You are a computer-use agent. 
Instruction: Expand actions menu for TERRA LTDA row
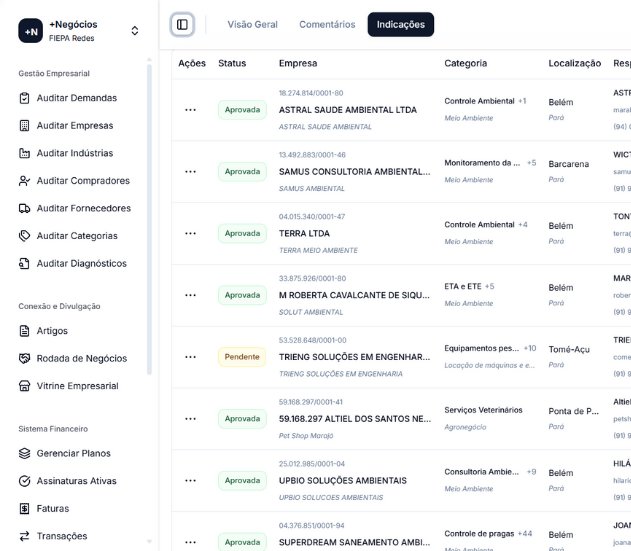190,233
